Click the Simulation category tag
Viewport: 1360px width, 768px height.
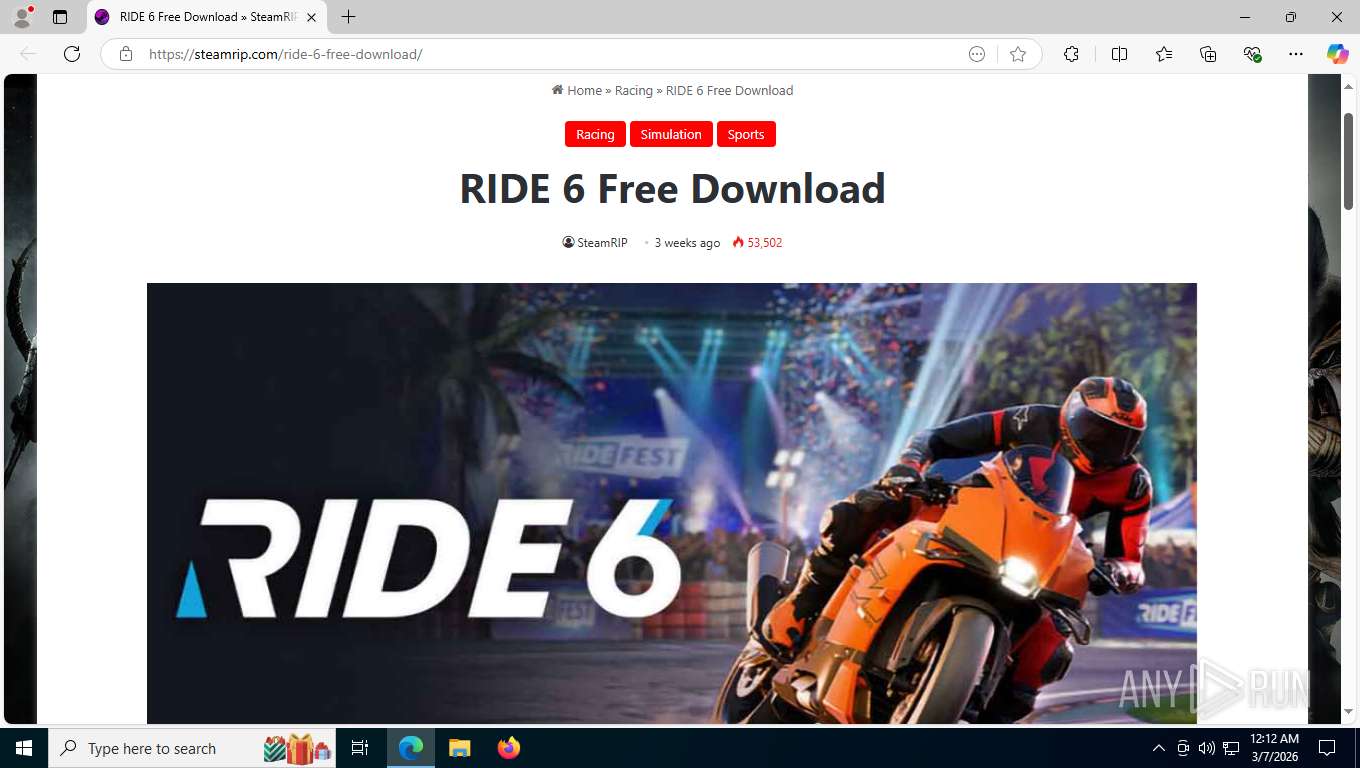click(x=671, y=134)
